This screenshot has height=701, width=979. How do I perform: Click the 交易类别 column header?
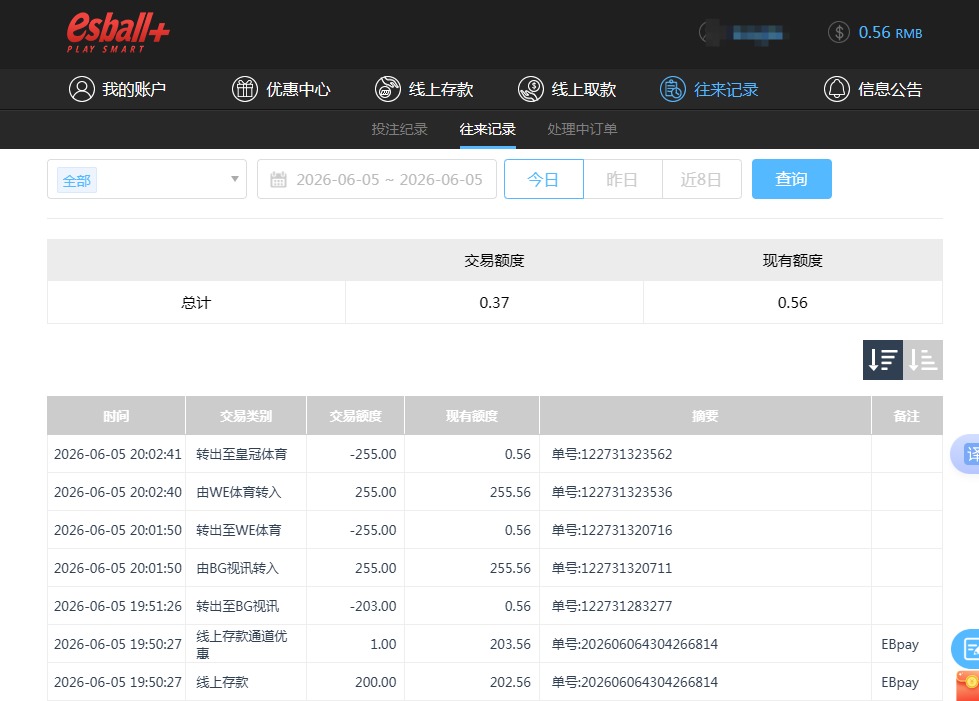246,416
